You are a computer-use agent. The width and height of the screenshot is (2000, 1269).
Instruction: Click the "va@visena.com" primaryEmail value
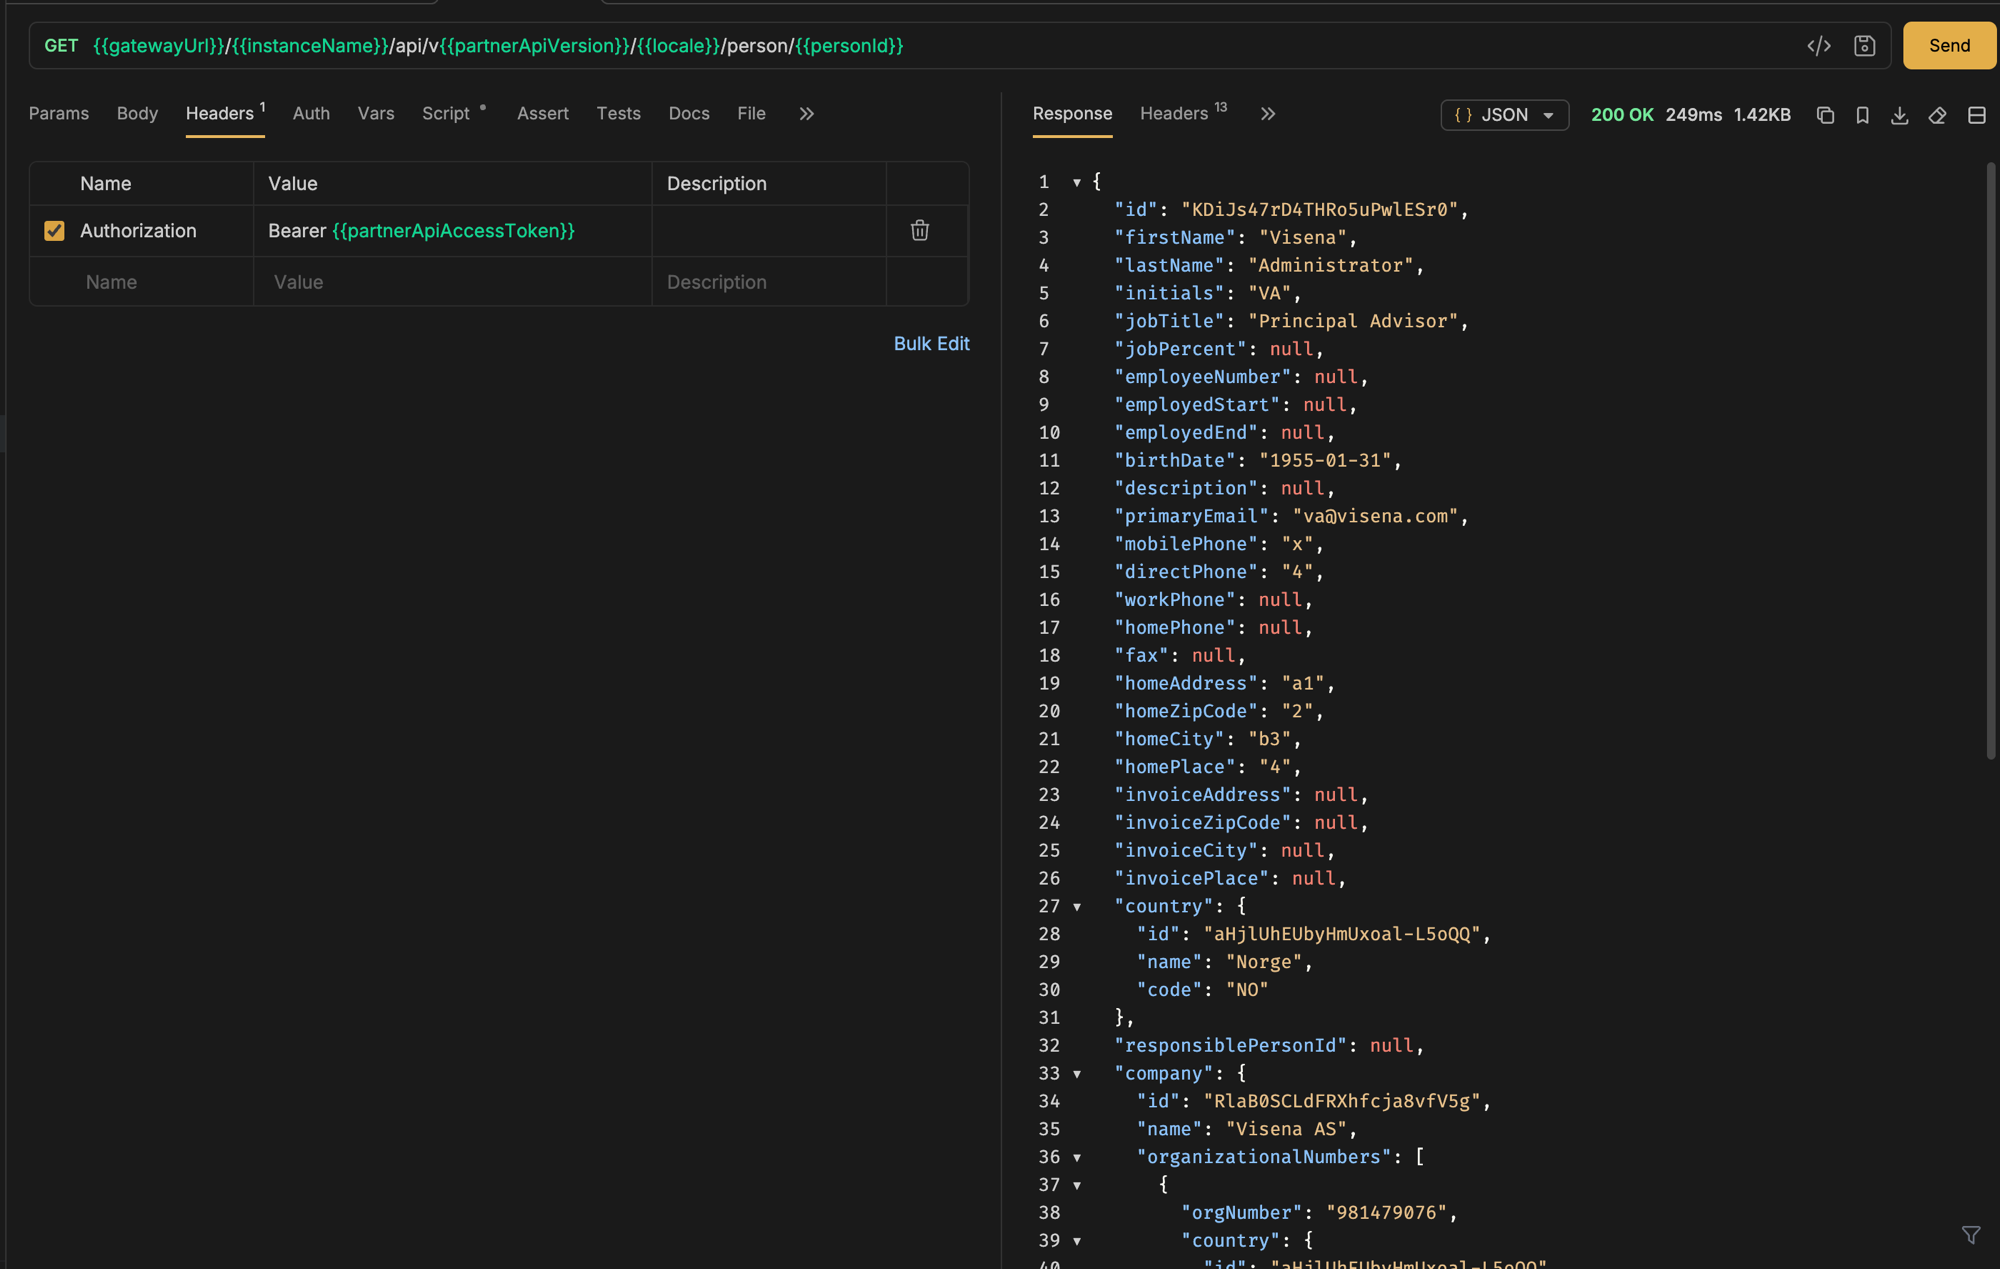[x=1375, y=516]
